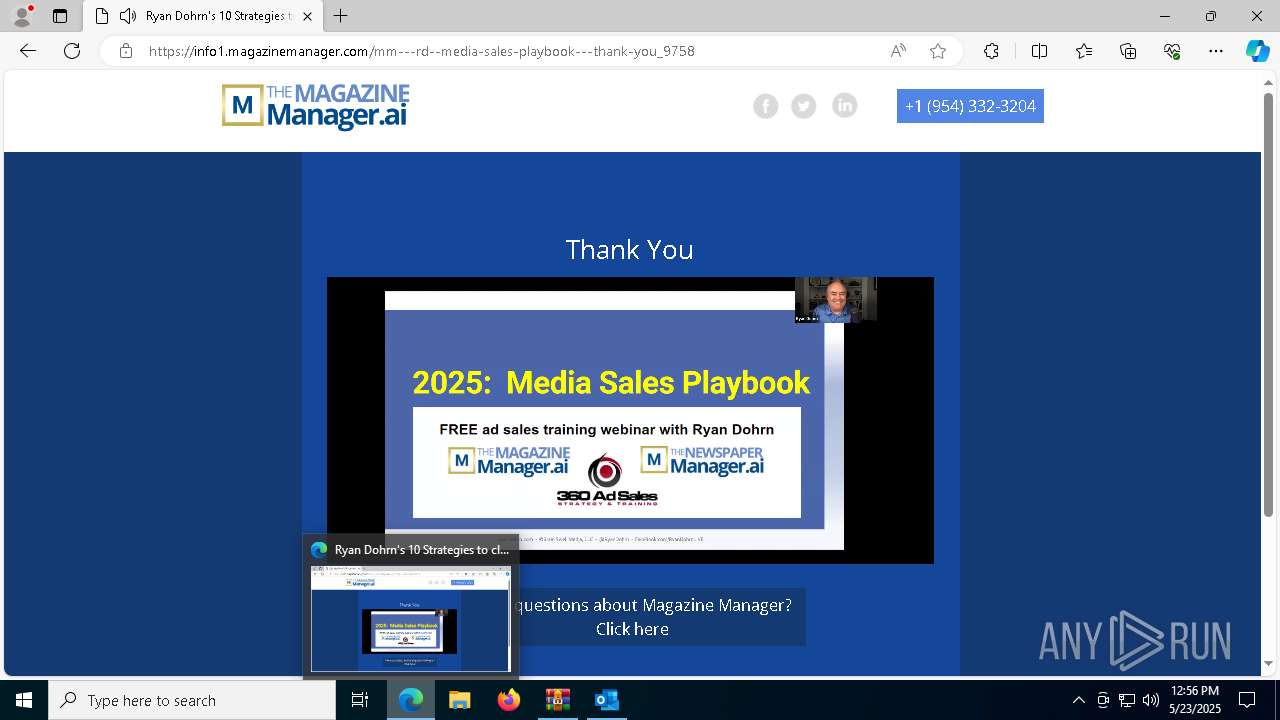View site information lock icon
The width and height of the screenshot is (1280, 720).
click(x=125, y=51)
